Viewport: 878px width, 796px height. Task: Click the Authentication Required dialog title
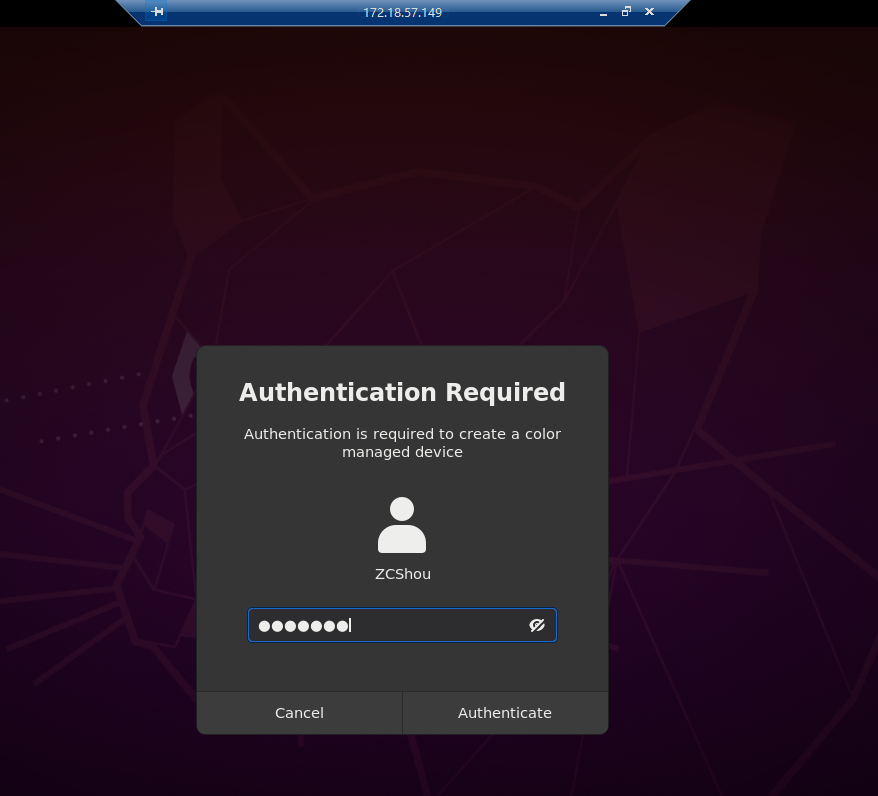tap(402, 392)
